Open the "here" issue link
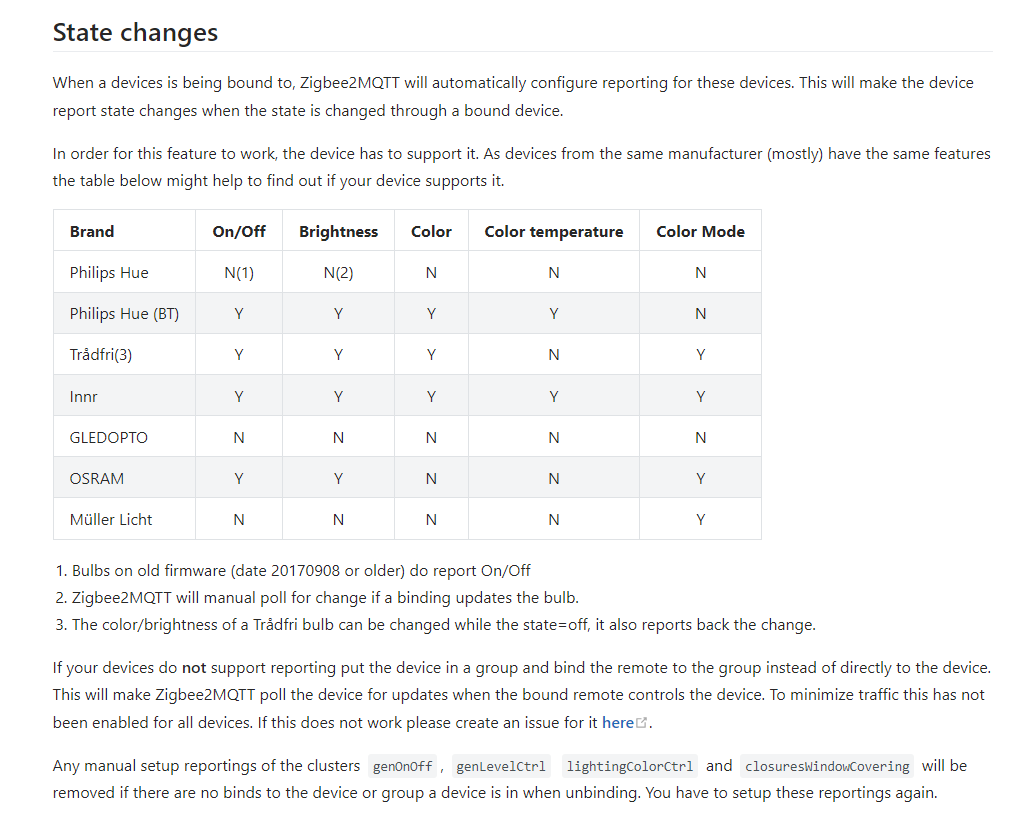The width and height of the screenshot is (1022, 824). (617, 722)
